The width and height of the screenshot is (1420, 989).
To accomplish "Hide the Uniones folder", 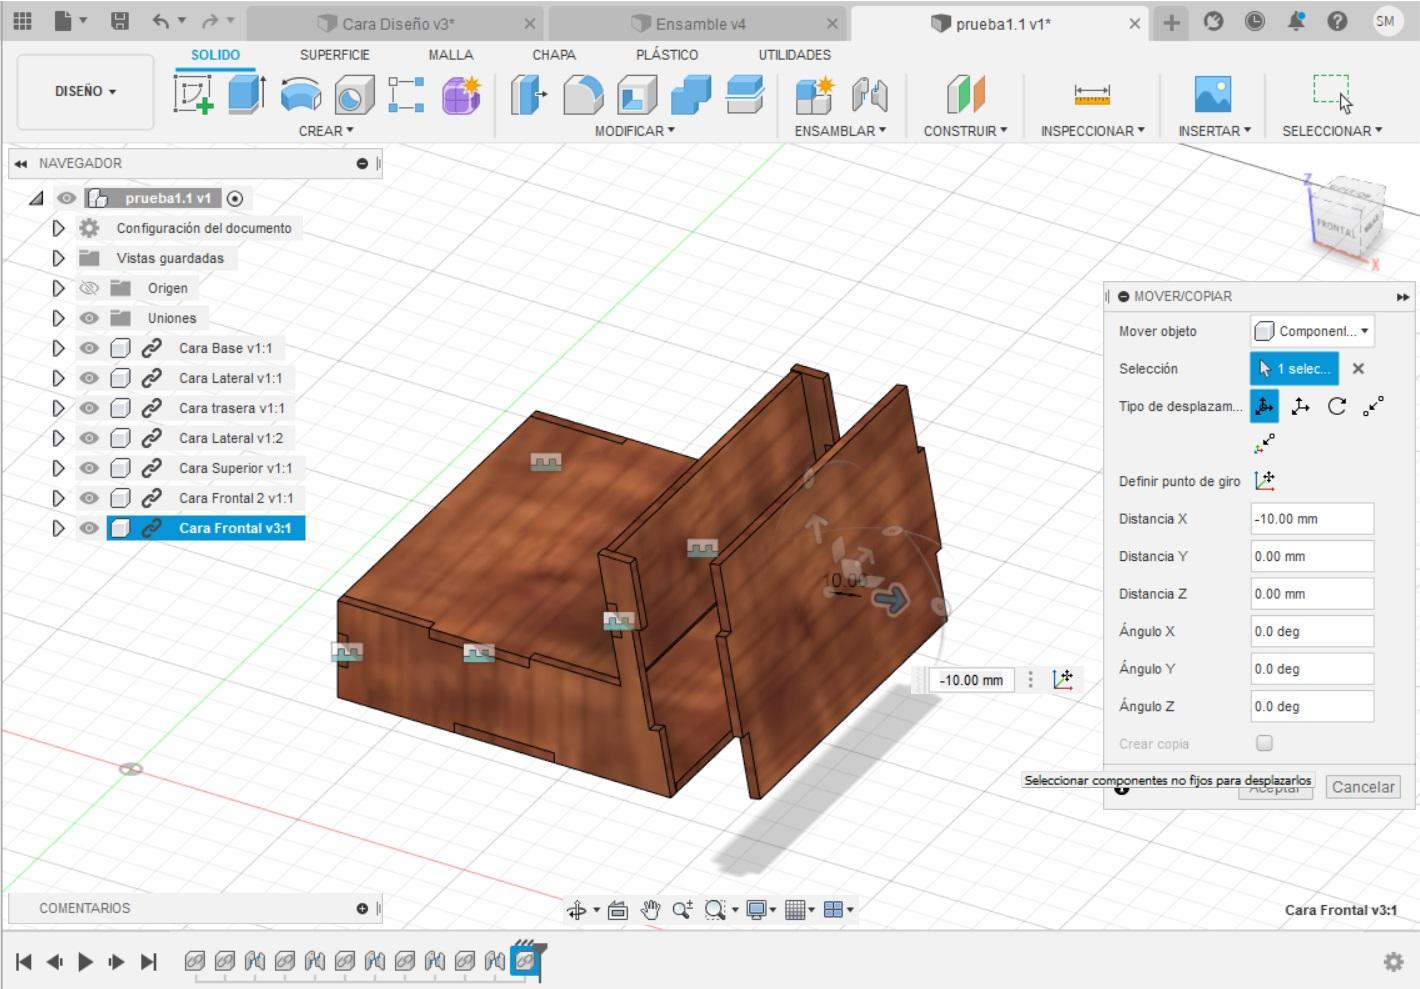I will pyautogui.click(x=89, y=318).
